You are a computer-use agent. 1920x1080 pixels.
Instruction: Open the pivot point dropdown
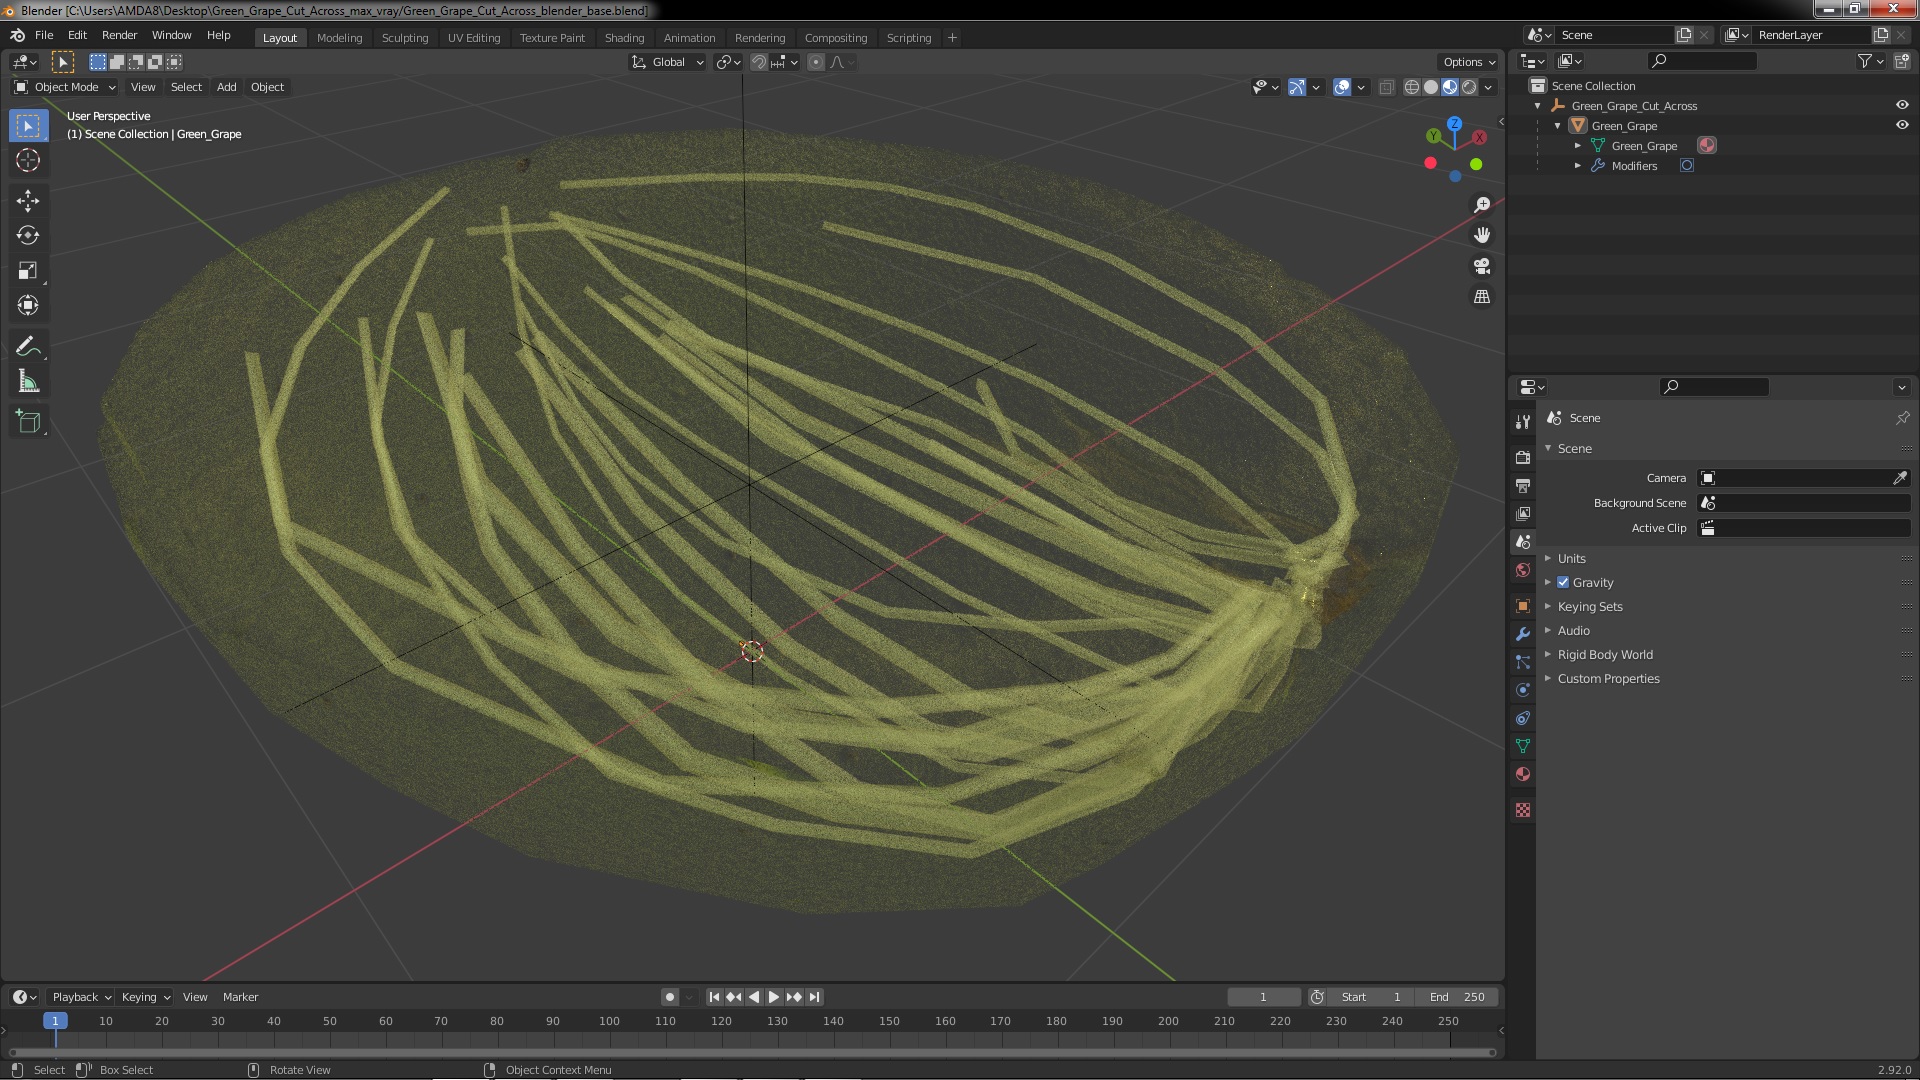click(728, 62)
